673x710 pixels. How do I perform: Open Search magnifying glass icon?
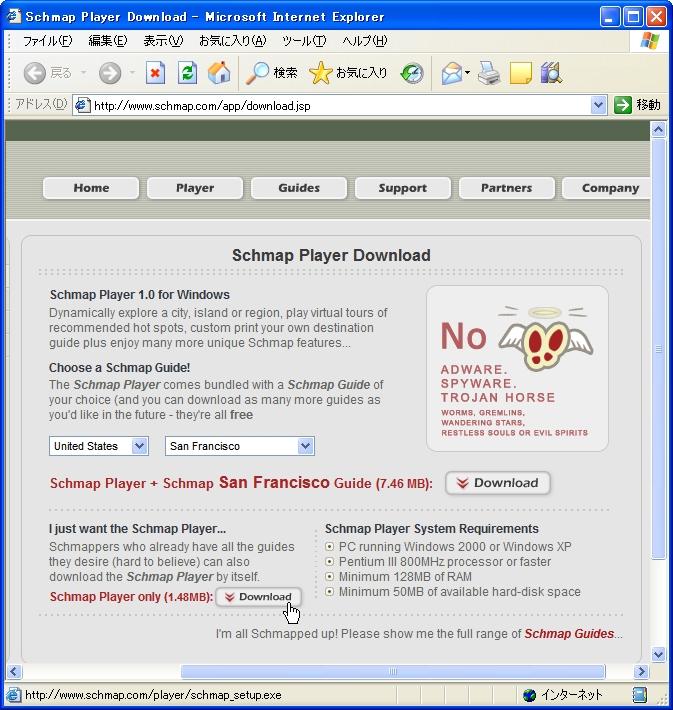click(257, 72)
